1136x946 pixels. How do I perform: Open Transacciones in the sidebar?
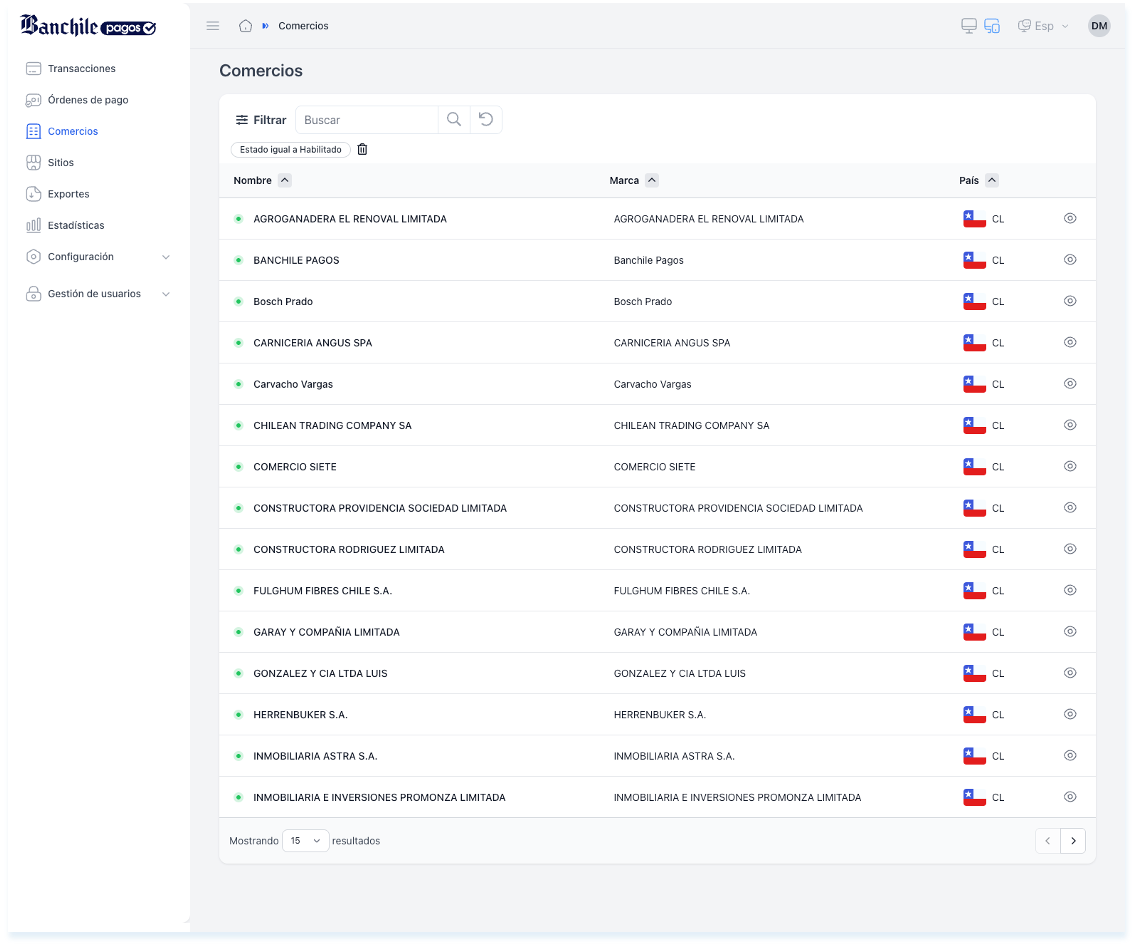click(81, 68)
